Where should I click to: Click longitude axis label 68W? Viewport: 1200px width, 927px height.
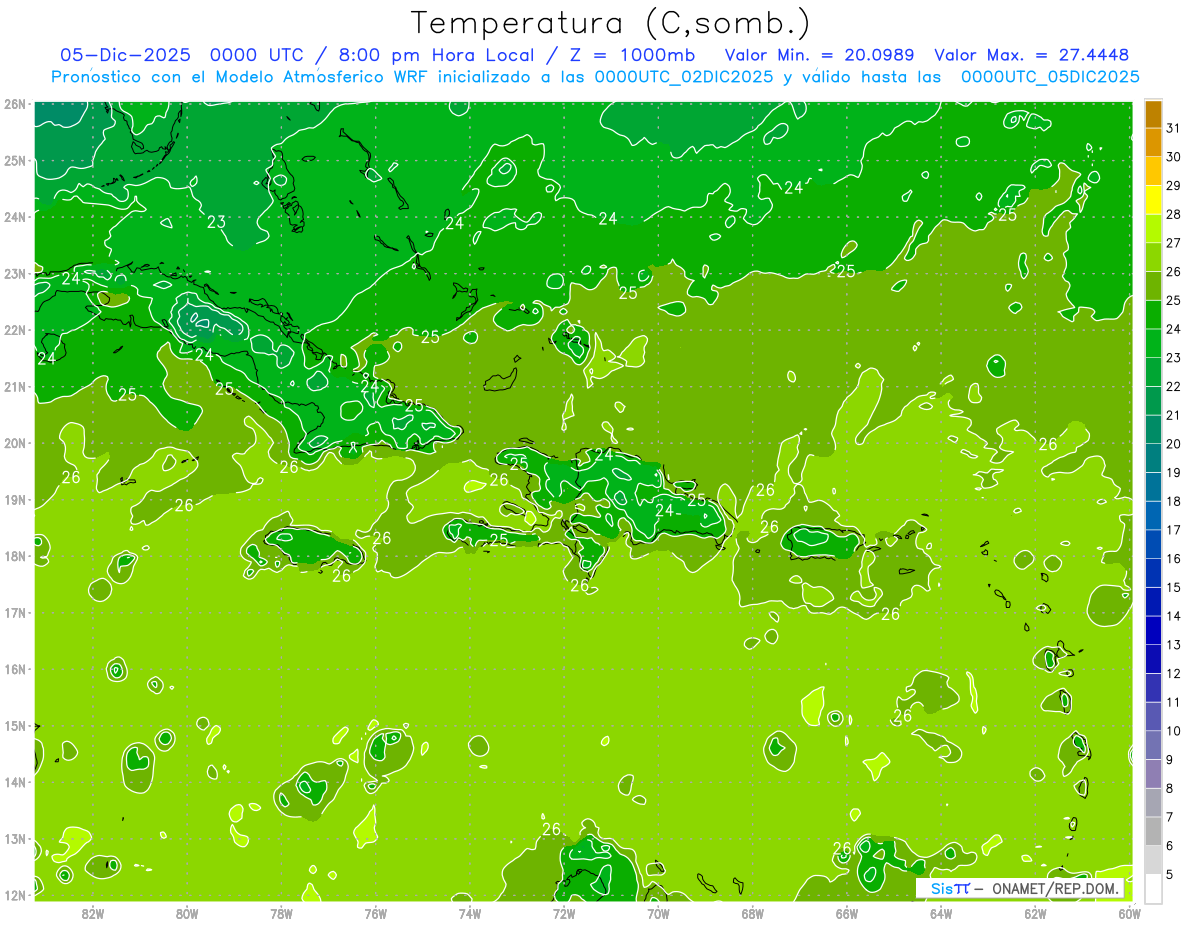752,913
